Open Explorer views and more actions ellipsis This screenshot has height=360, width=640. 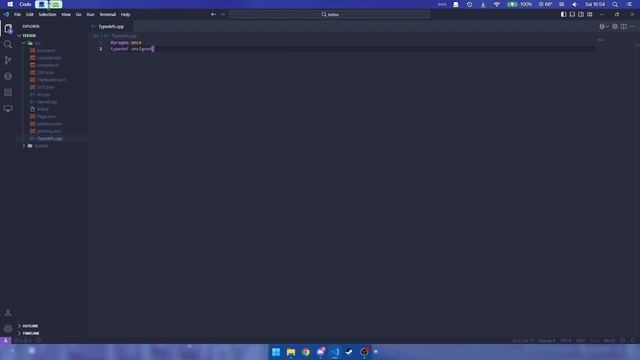point(80,26)
